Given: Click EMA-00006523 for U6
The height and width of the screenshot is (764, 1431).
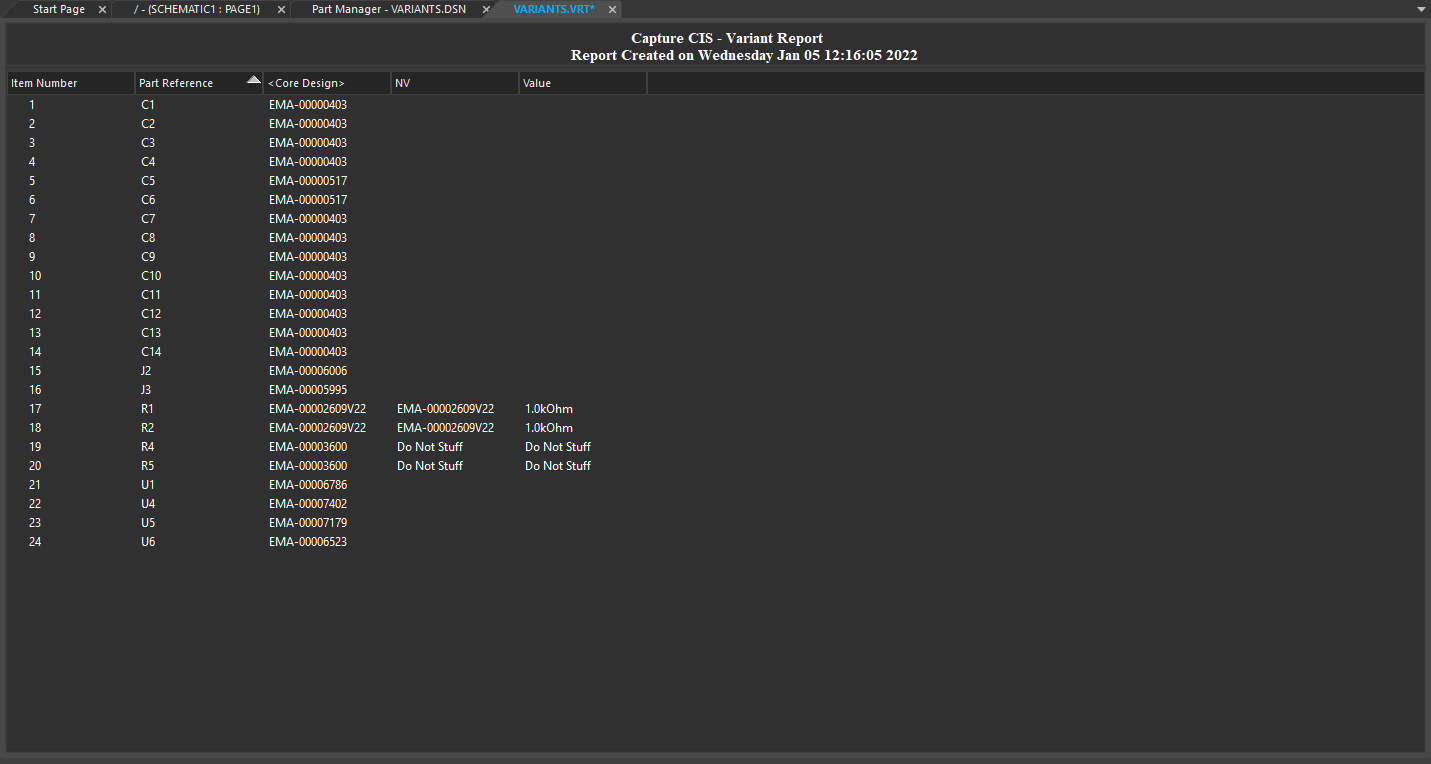Looking at the screenshot, I should [308, 541].
